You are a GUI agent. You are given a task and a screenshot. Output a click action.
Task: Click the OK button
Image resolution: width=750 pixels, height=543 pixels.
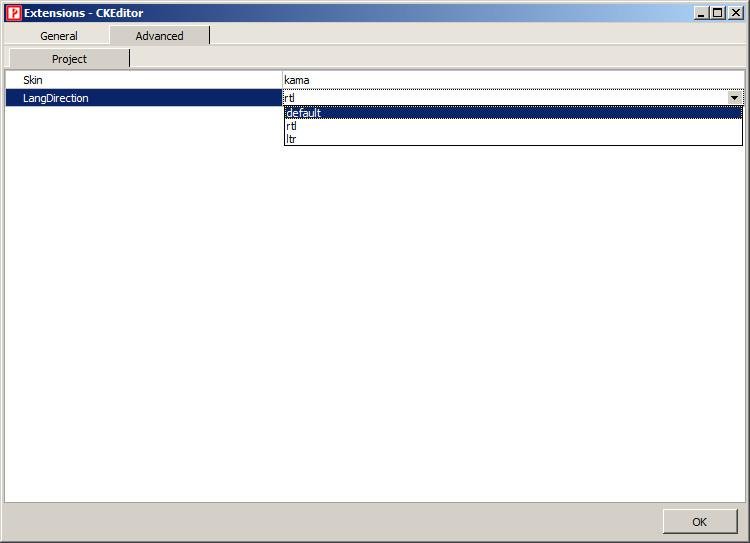coord(700,521)
